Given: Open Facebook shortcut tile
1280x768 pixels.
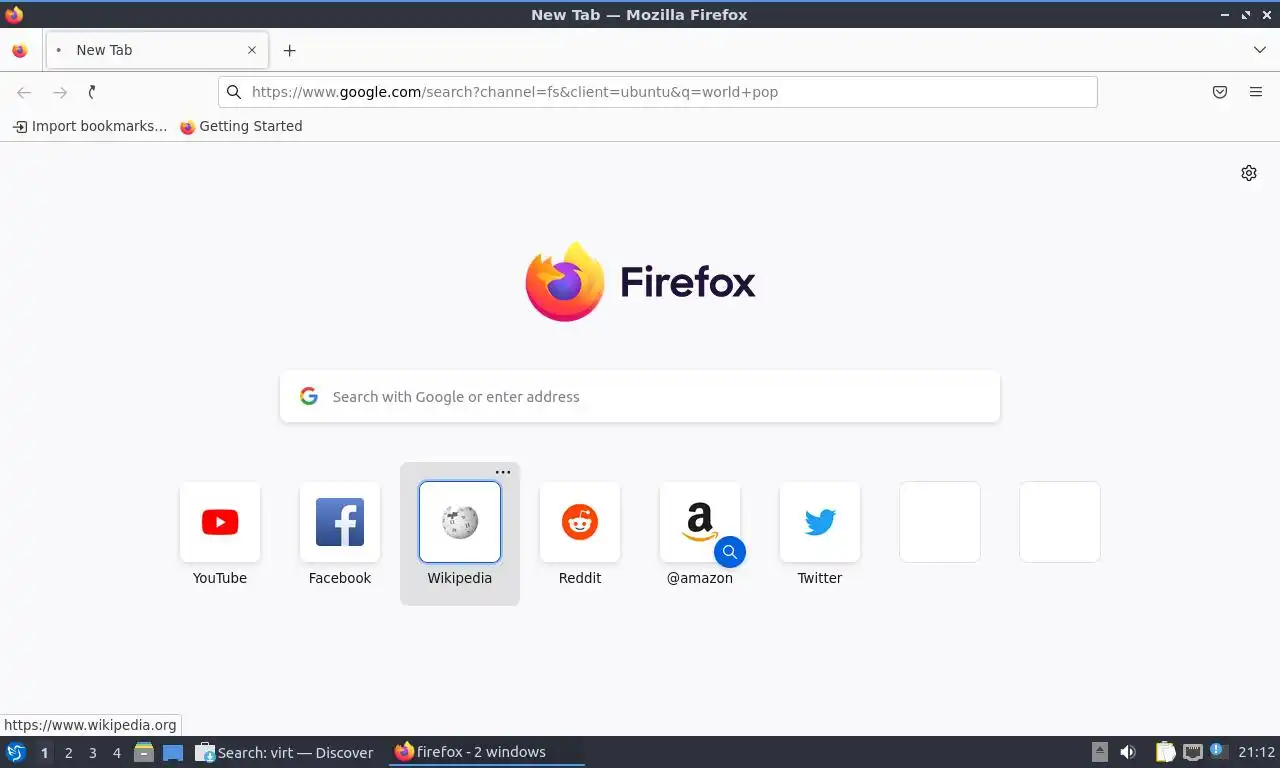Looking at the screenshot, I should click(x=340, y=522).
